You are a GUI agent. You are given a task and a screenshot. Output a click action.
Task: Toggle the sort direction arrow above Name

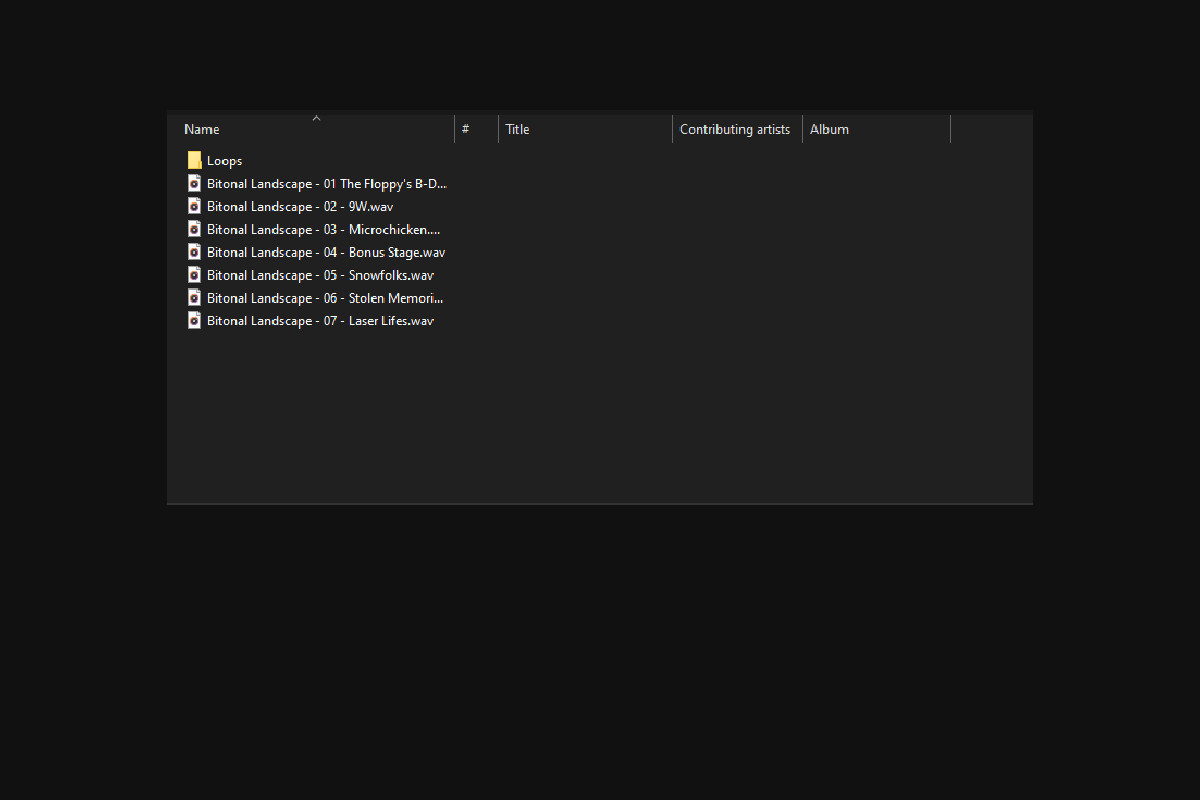coord(316,118)
